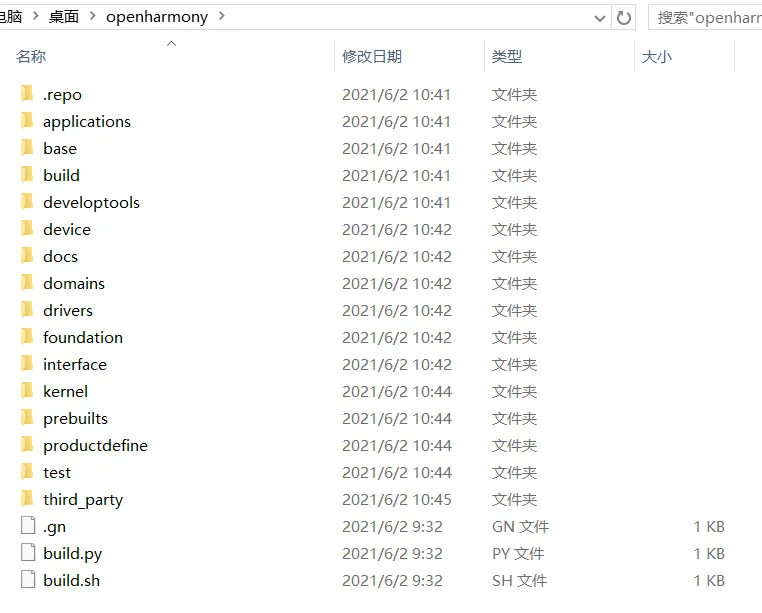Click the .gn file icon
762x613 pixels.
(x=28, y=525)
